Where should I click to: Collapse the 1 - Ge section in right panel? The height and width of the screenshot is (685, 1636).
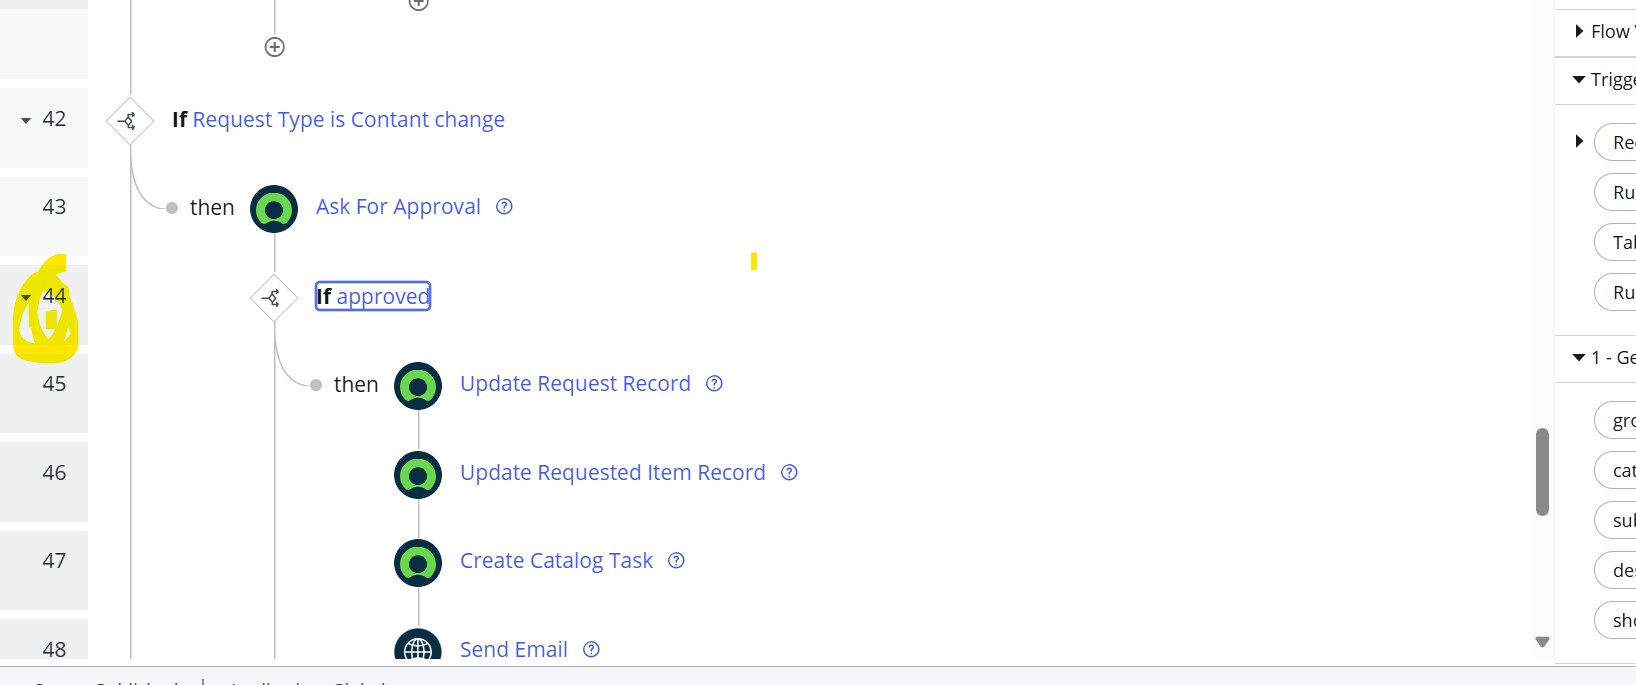pyautogui.click(x=1579, y=357)
